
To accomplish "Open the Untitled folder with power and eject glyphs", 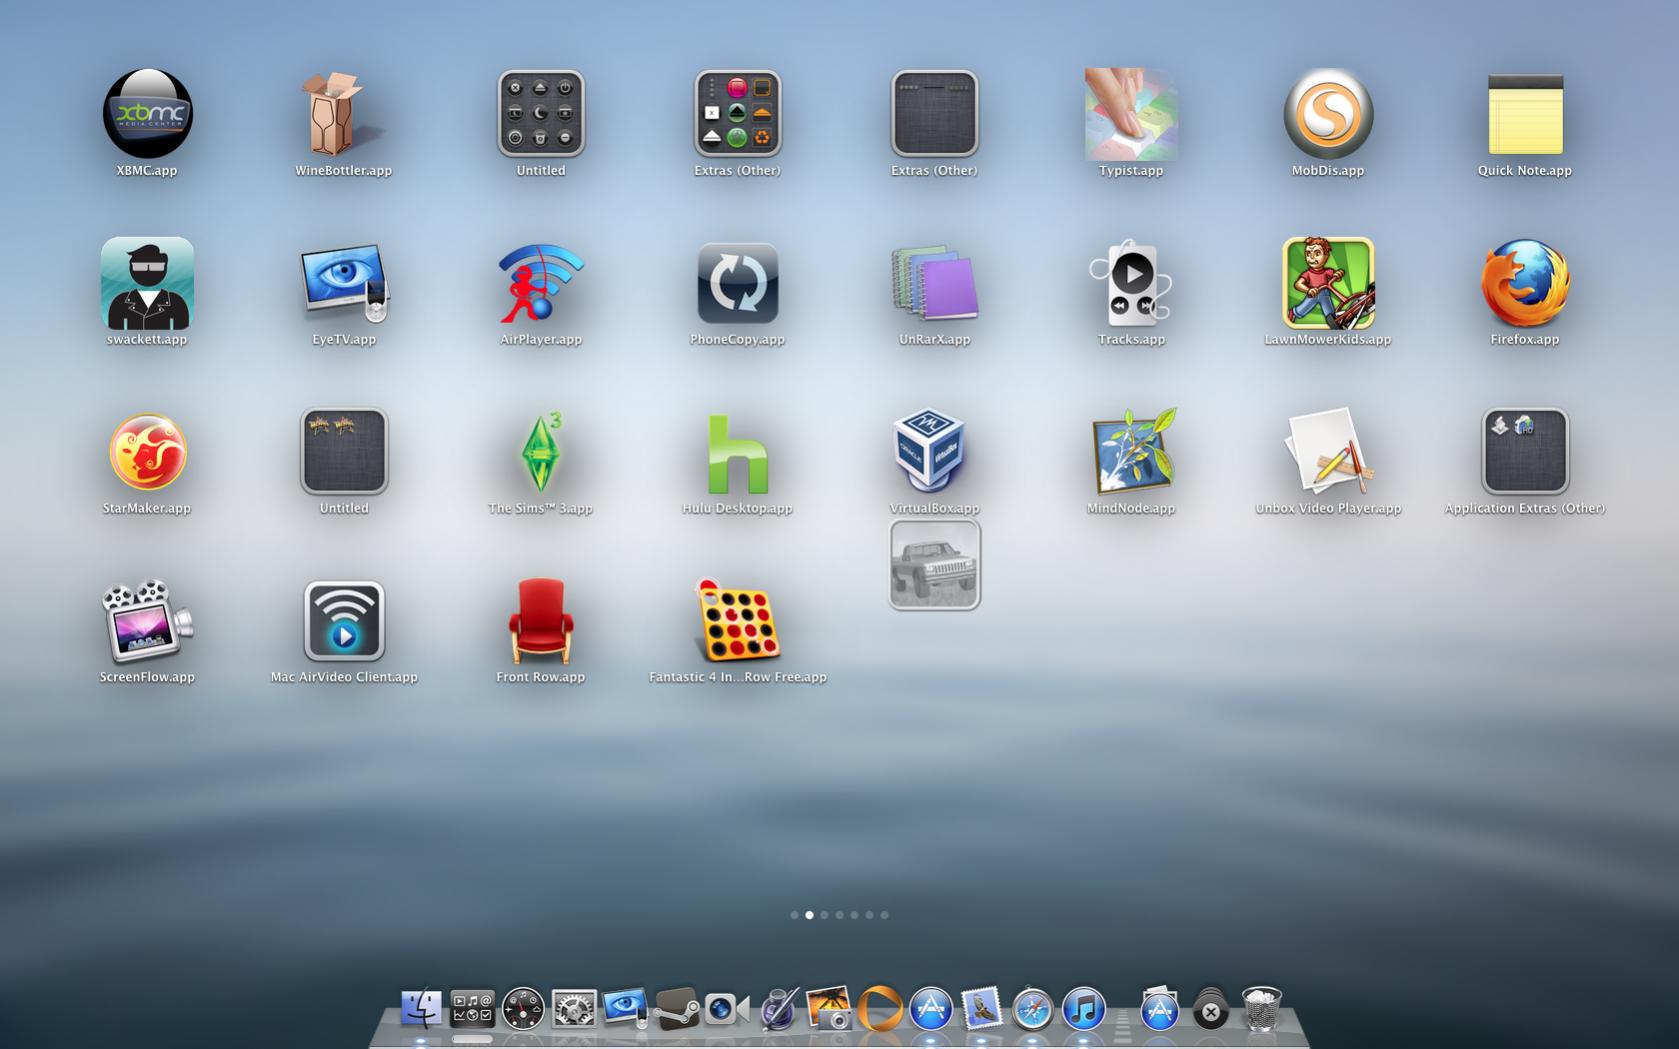I will coord(540,114).
